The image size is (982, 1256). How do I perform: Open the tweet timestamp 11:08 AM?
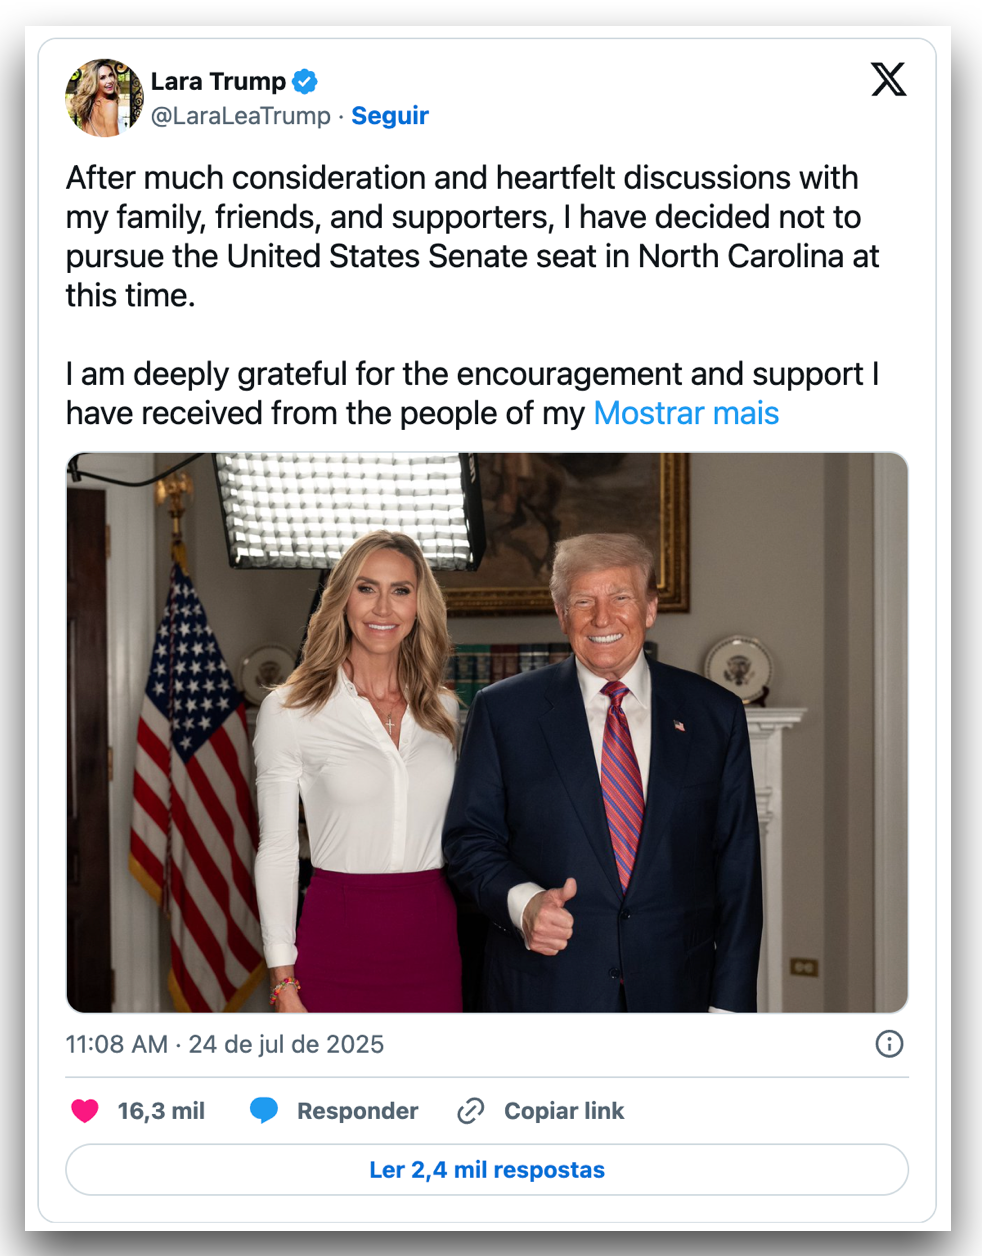pos(116,1044)
